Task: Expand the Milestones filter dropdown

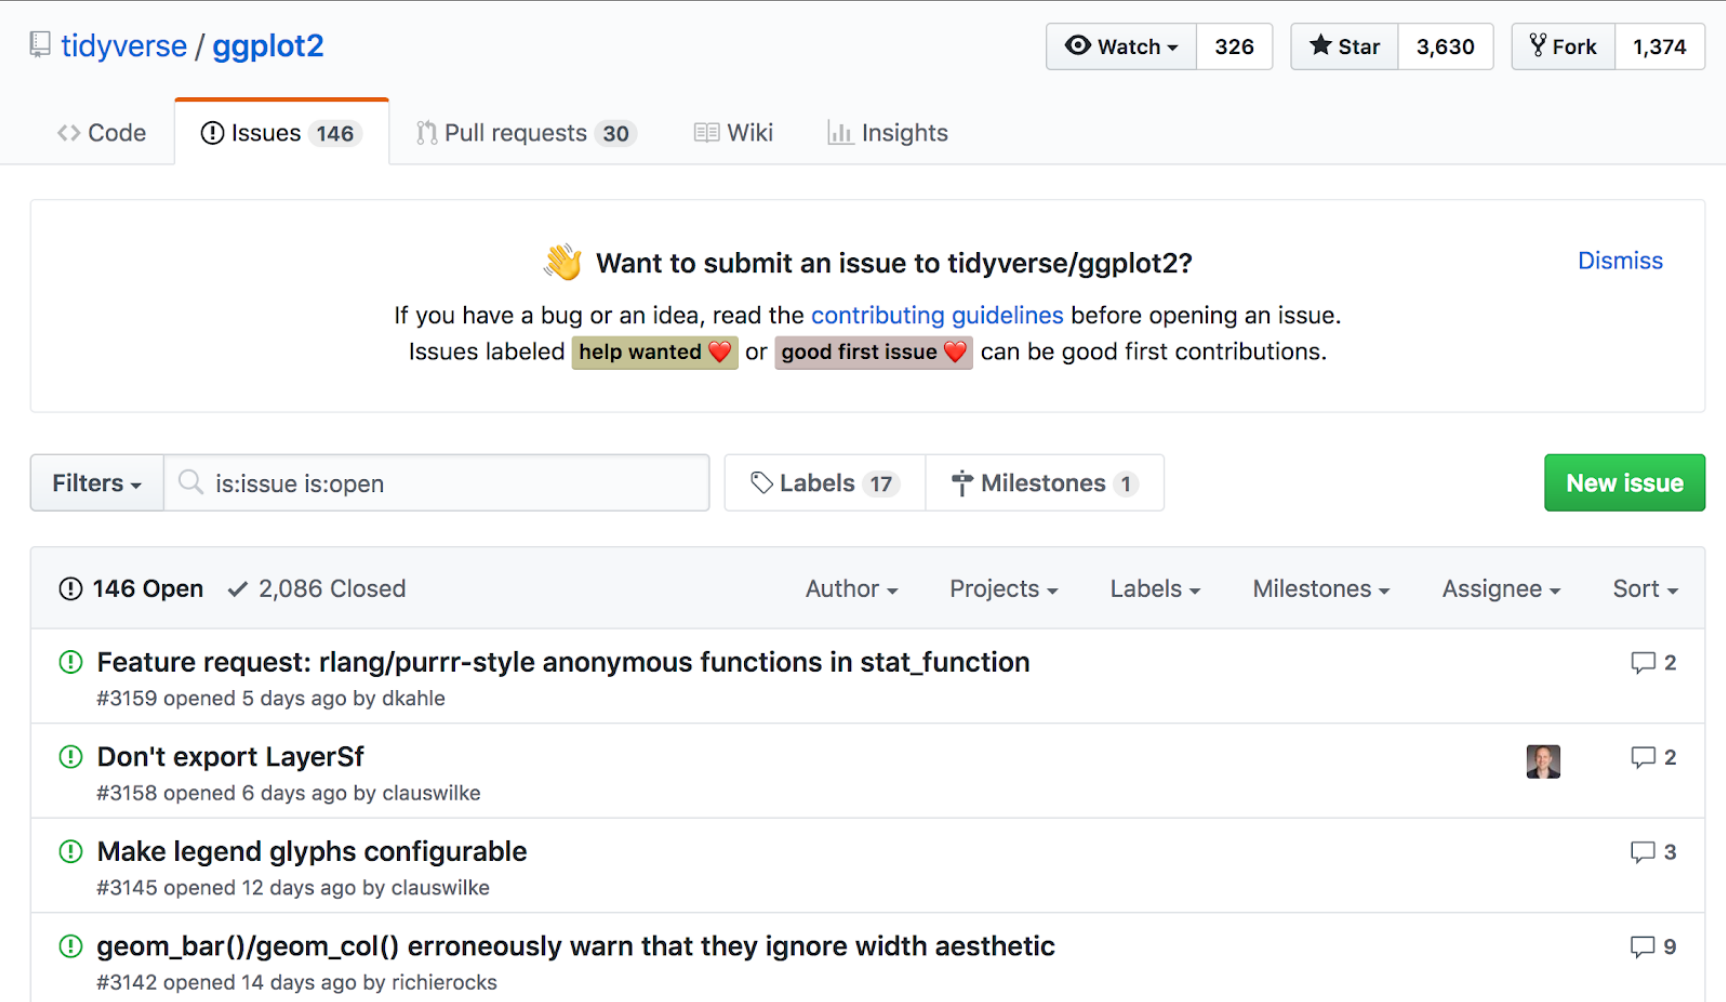Action: coord(1321,589)
